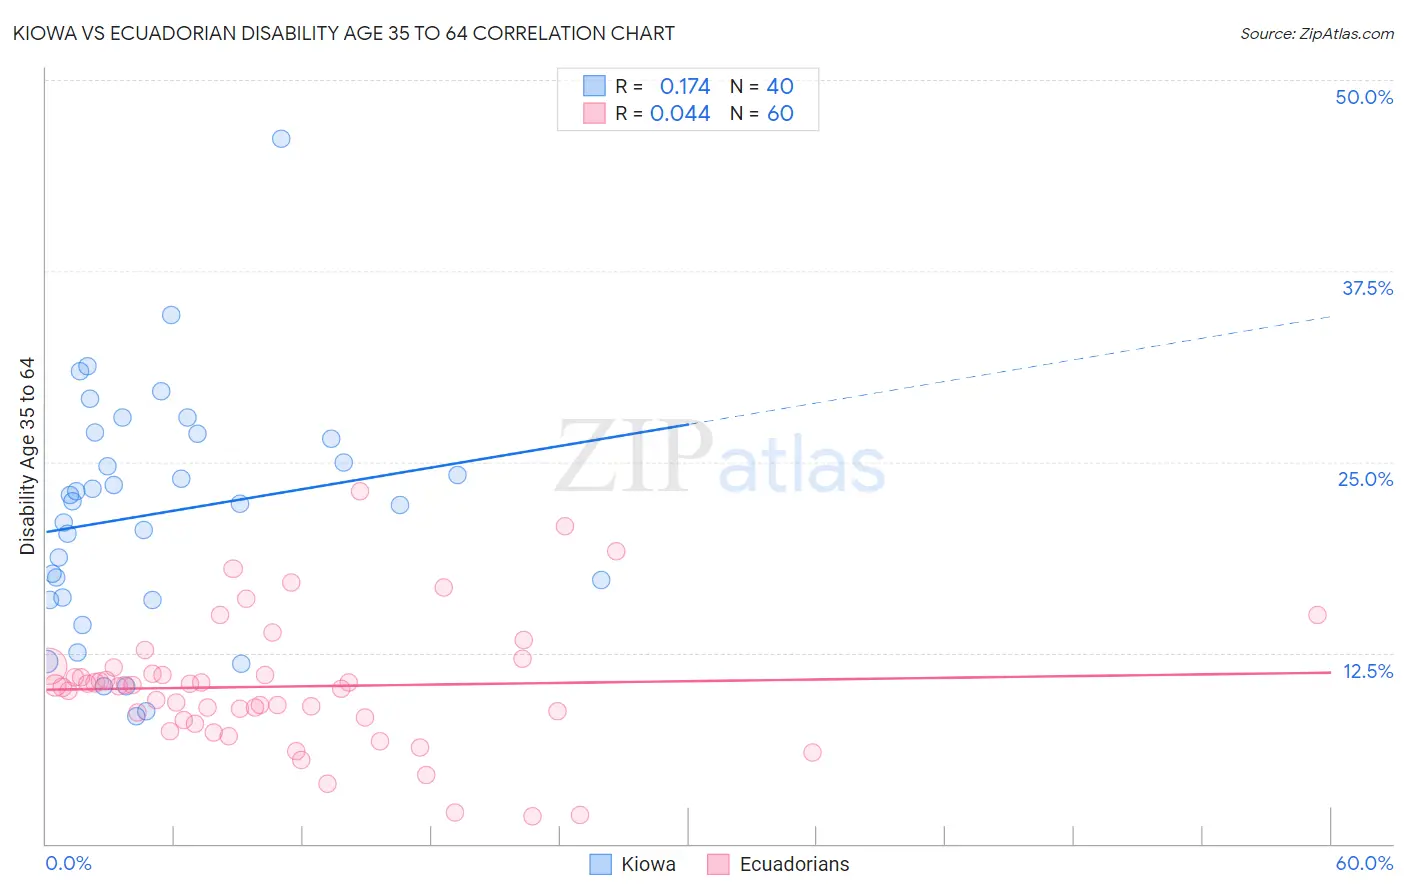Click the blue swatch in the R = 0.174 legend row
The image size is (1406, 892).
[594, 86]
